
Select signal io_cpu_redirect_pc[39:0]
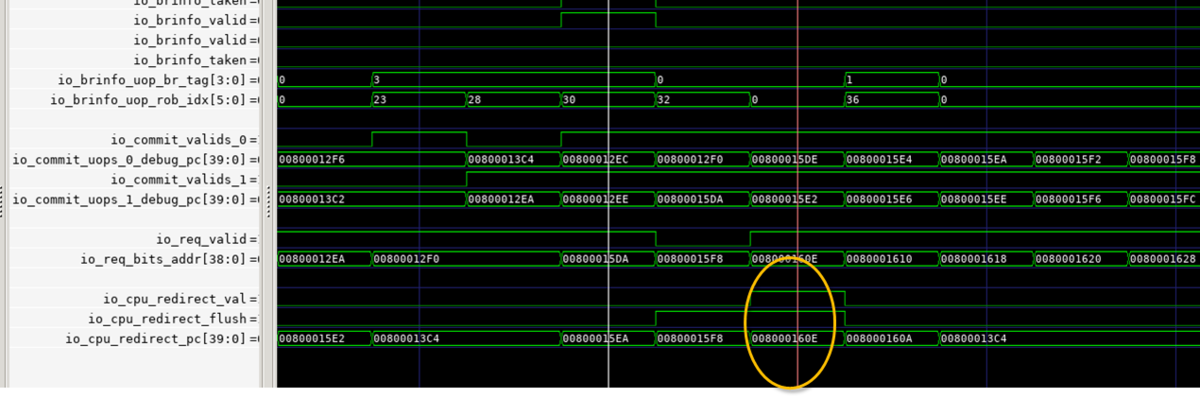[x=163, y=339]
